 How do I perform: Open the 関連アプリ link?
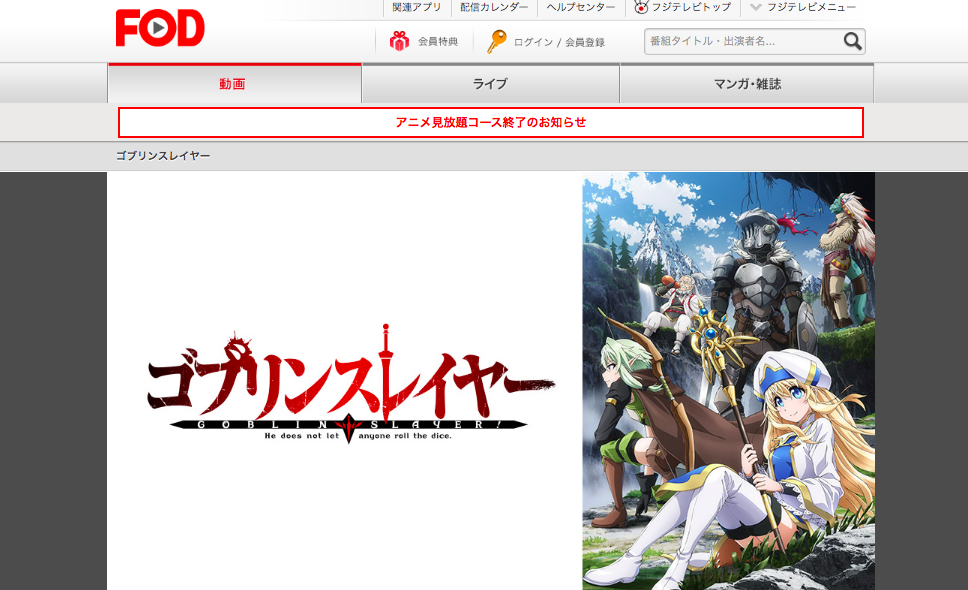point(417,7)
